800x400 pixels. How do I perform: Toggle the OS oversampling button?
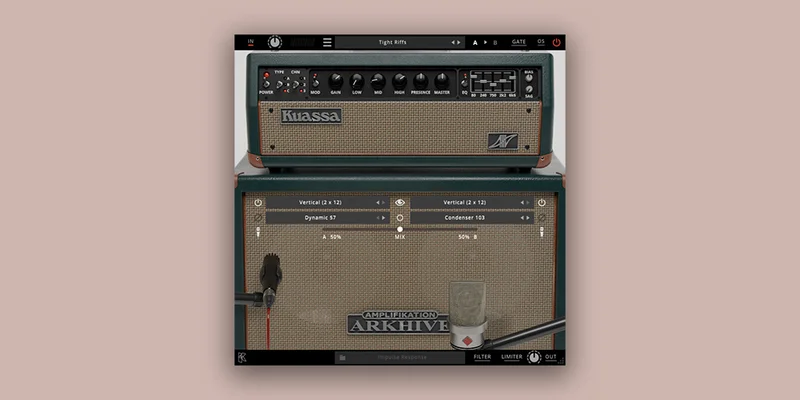coord(541,42)
